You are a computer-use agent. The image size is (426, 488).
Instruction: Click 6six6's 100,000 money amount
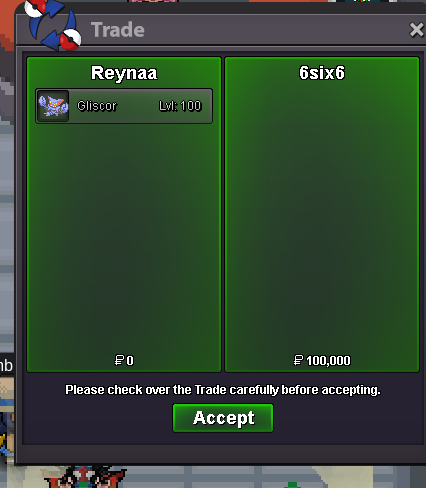(x=328, y=360)
